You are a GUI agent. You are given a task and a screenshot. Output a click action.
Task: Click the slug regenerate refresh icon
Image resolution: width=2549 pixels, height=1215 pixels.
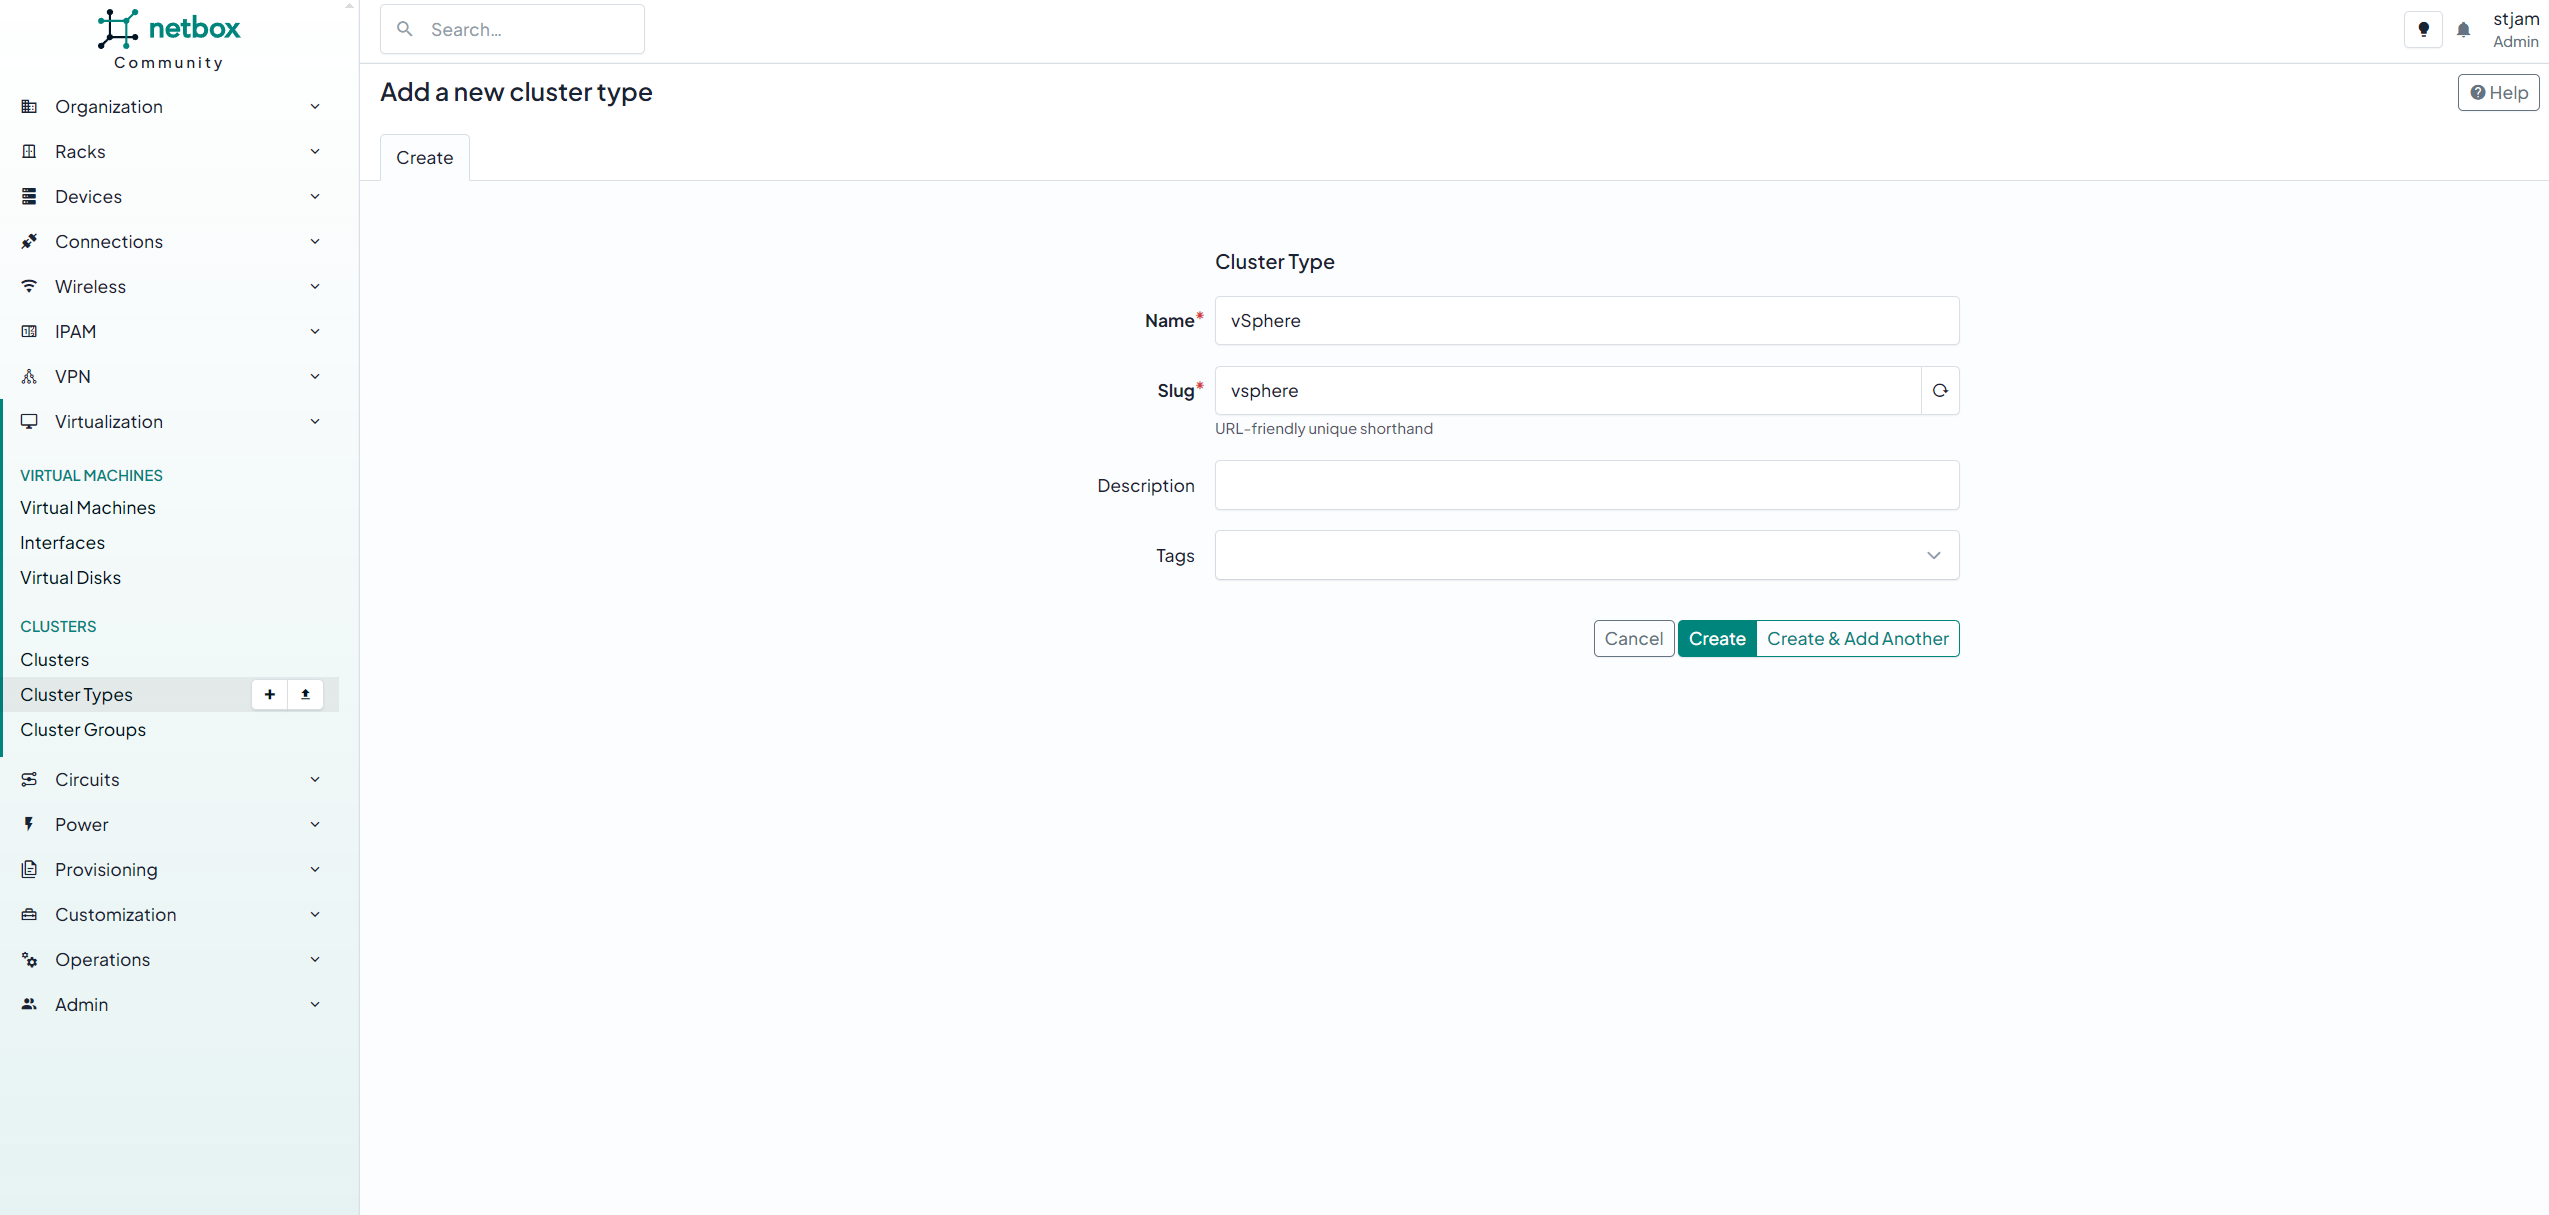pyautogui.click(x=1939, y=391)
